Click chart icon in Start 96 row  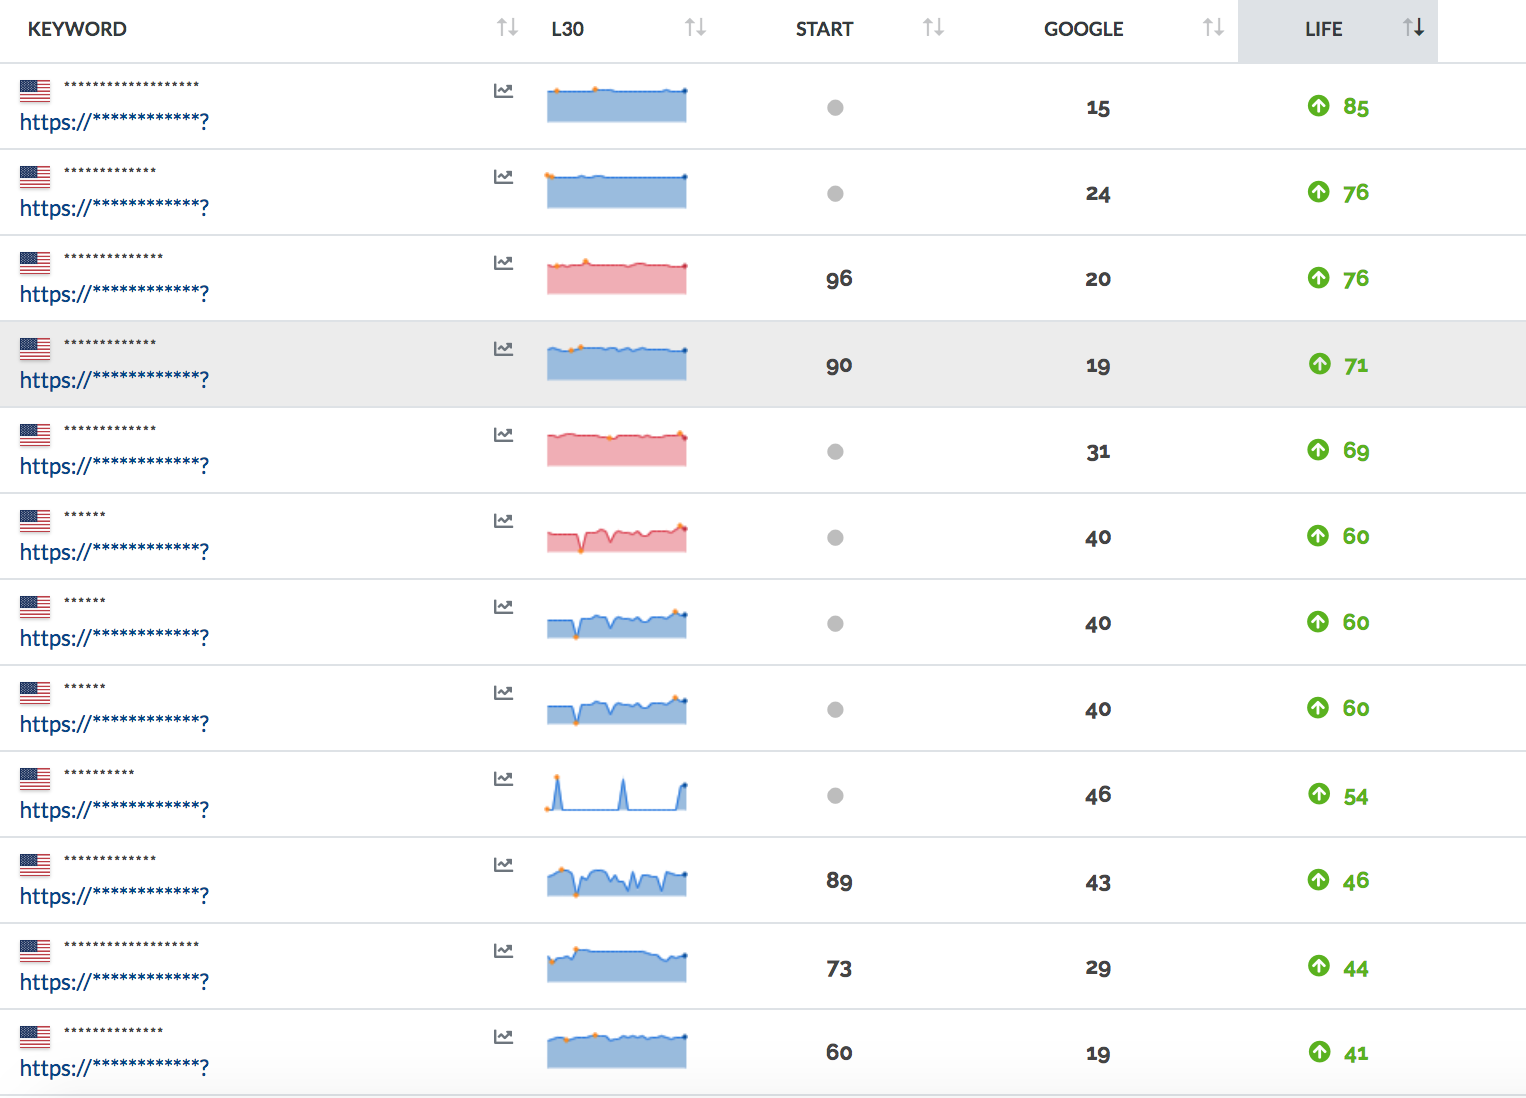pyautogui.click(x=503, y=263)
